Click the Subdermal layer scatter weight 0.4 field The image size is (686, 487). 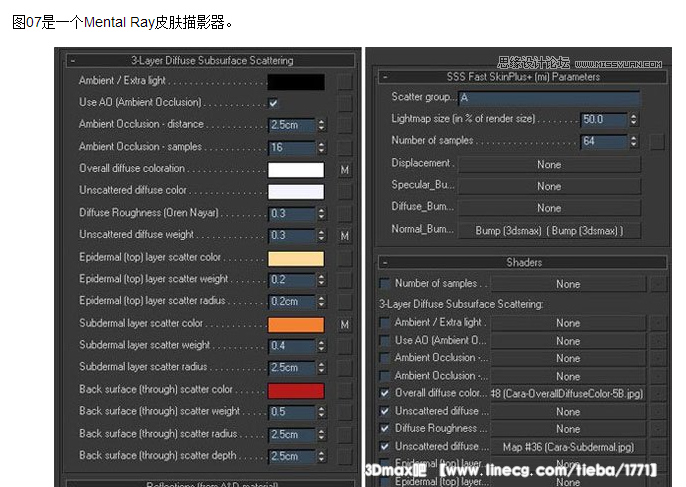pos(292,346)
